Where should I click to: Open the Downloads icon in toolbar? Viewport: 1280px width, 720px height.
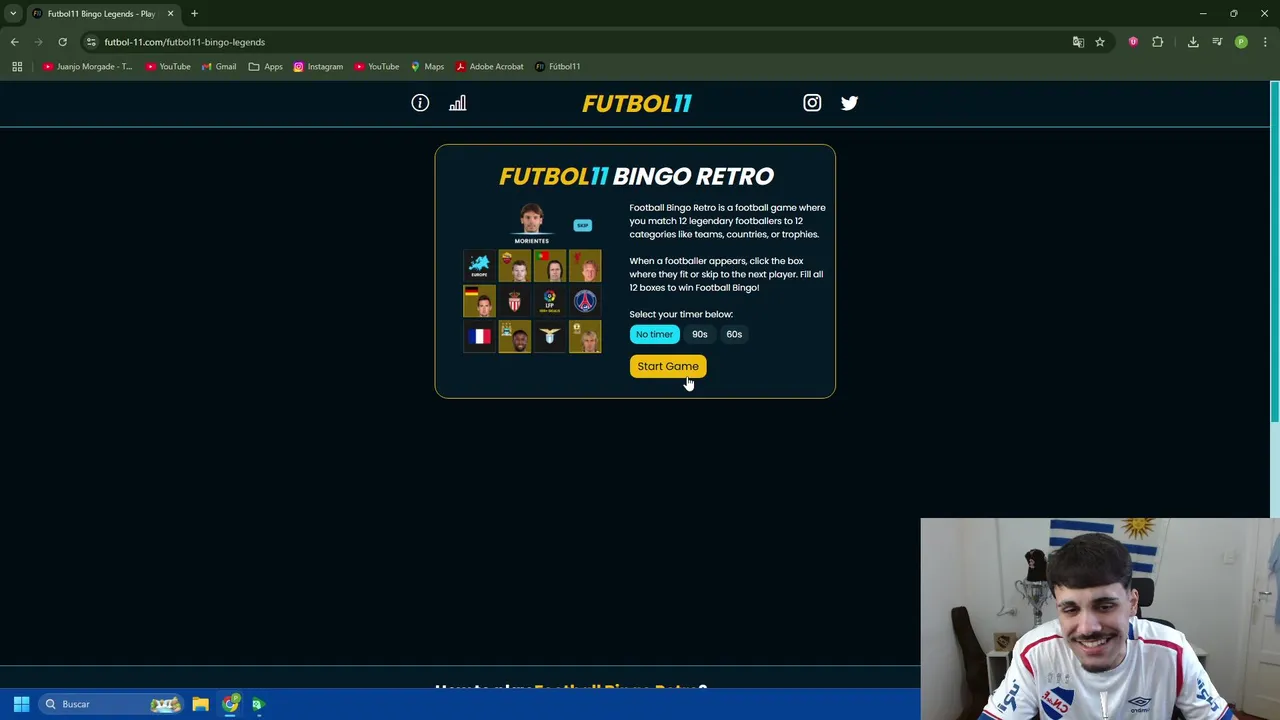tap(1193, 42)
